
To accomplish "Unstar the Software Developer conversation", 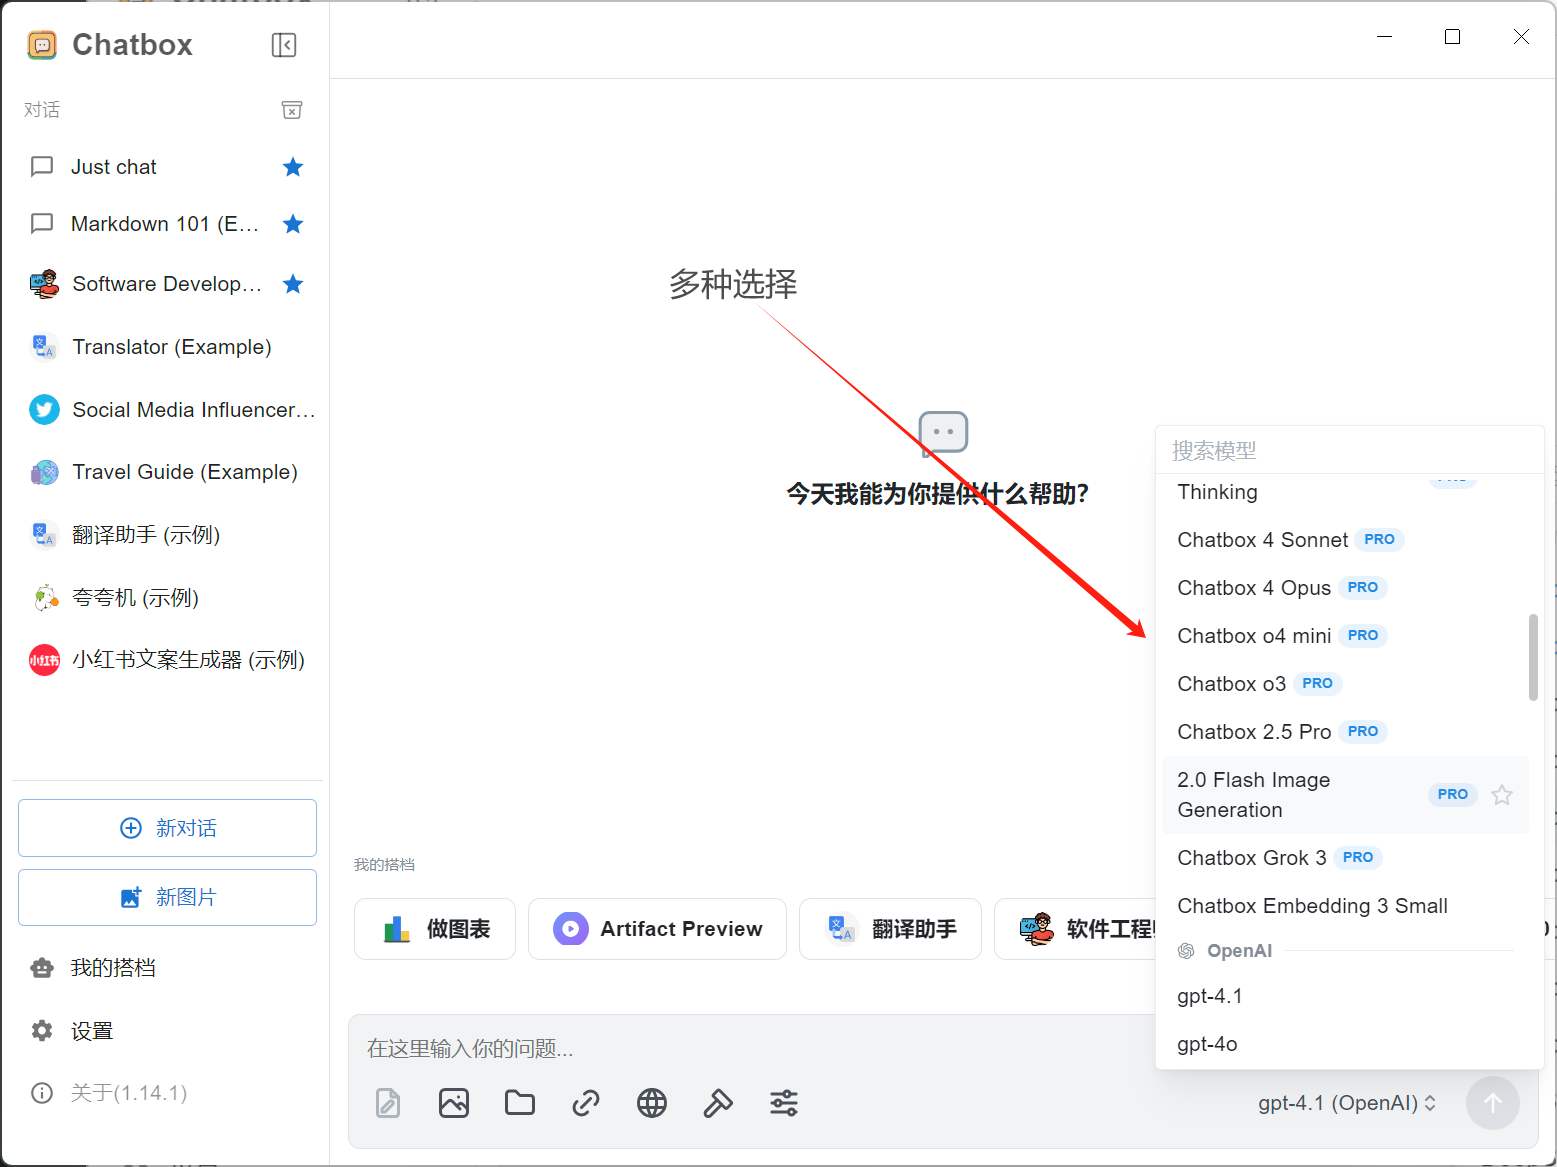I will click(293, 284).
